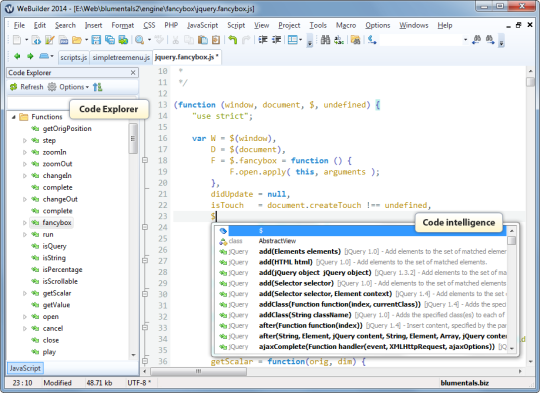Expand the zoomIn function node

24,152
